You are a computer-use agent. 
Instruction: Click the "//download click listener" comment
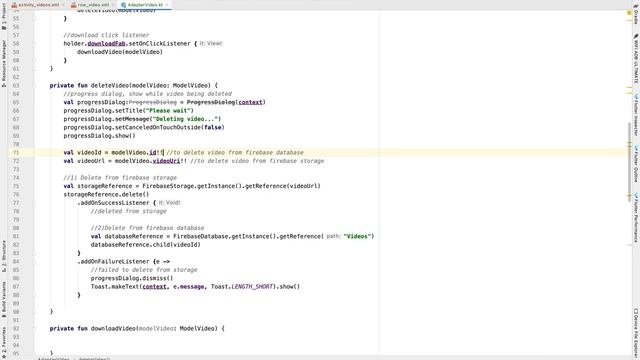click(106, 36)
